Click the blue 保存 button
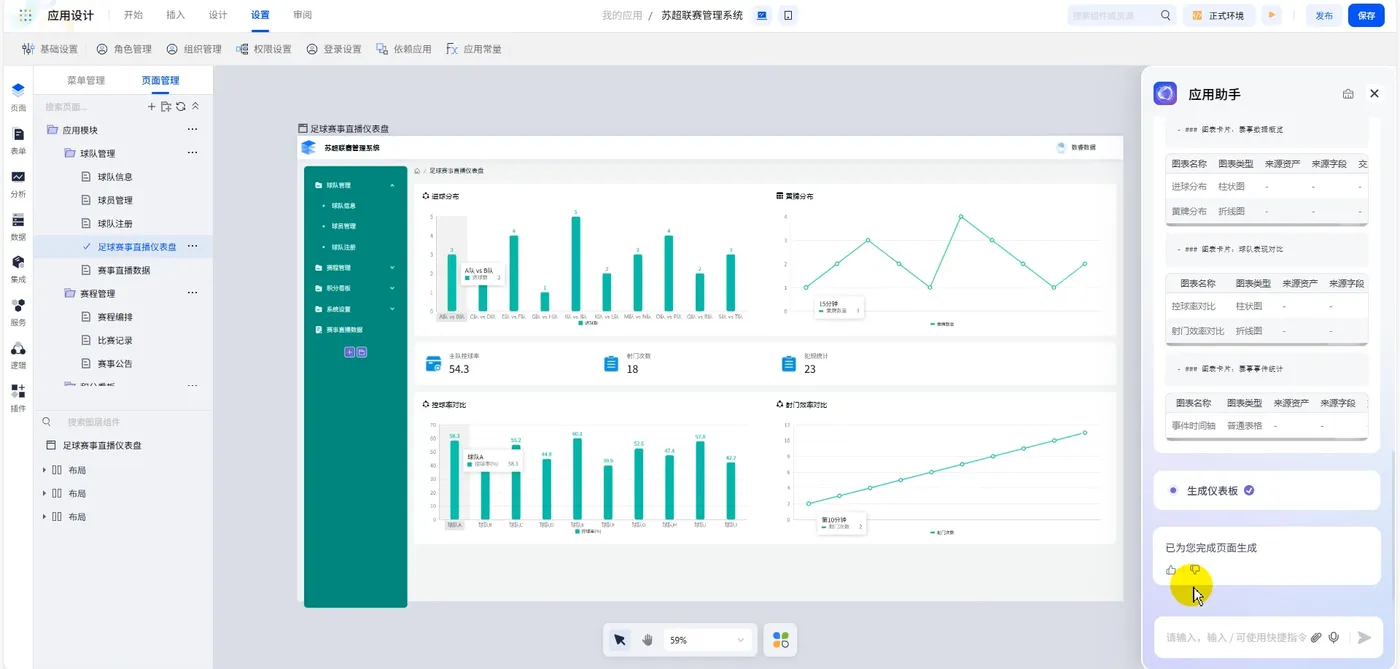The height and width of the screenshot is (669, 1400). [1367, 16]
